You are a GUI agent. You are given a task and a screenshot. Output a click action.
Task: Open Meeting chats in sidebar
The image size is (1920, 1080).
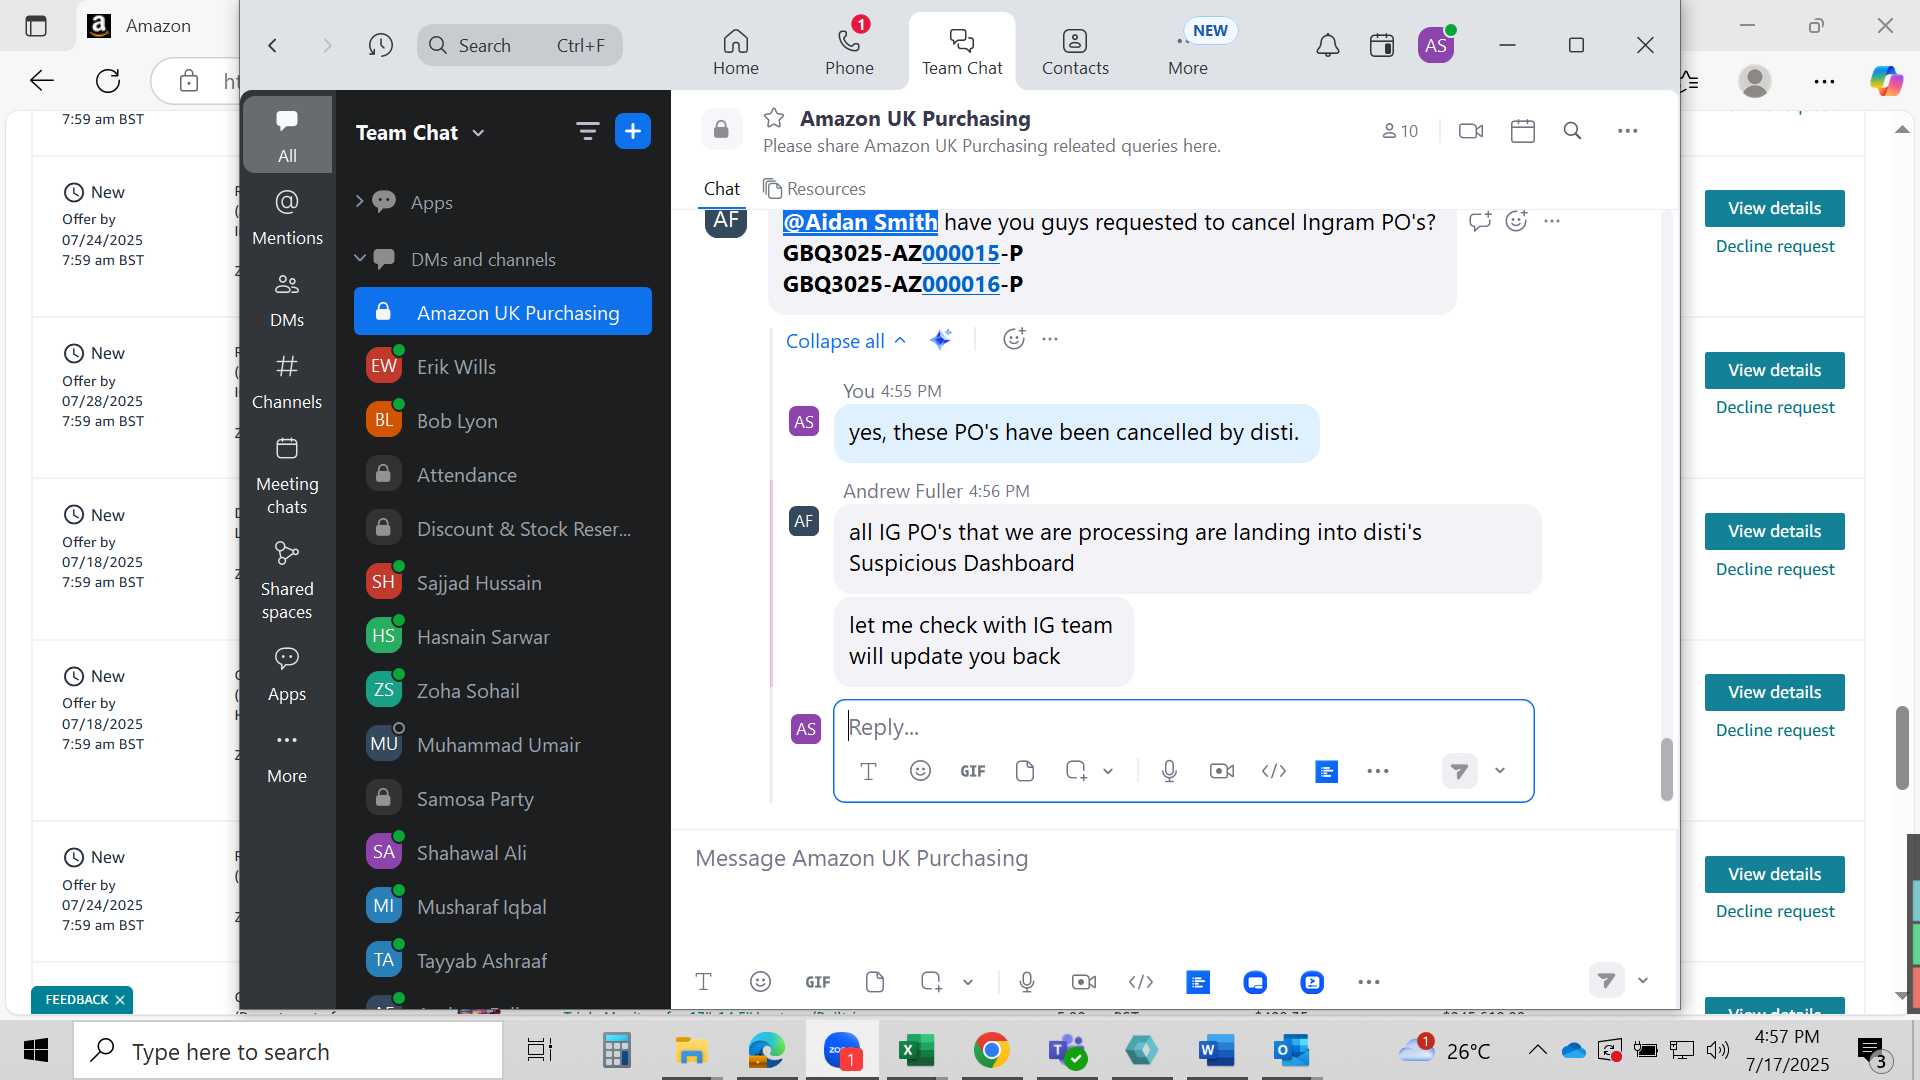click(x=287, y=475)
